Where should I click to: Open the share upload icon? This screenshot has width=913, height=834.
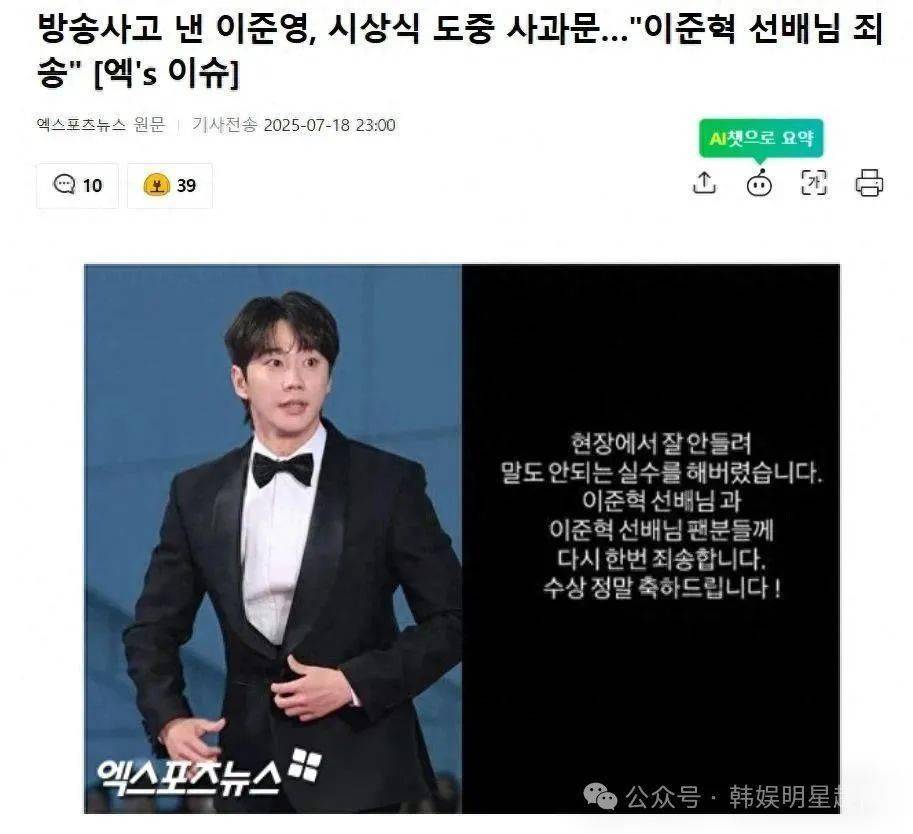705,182
